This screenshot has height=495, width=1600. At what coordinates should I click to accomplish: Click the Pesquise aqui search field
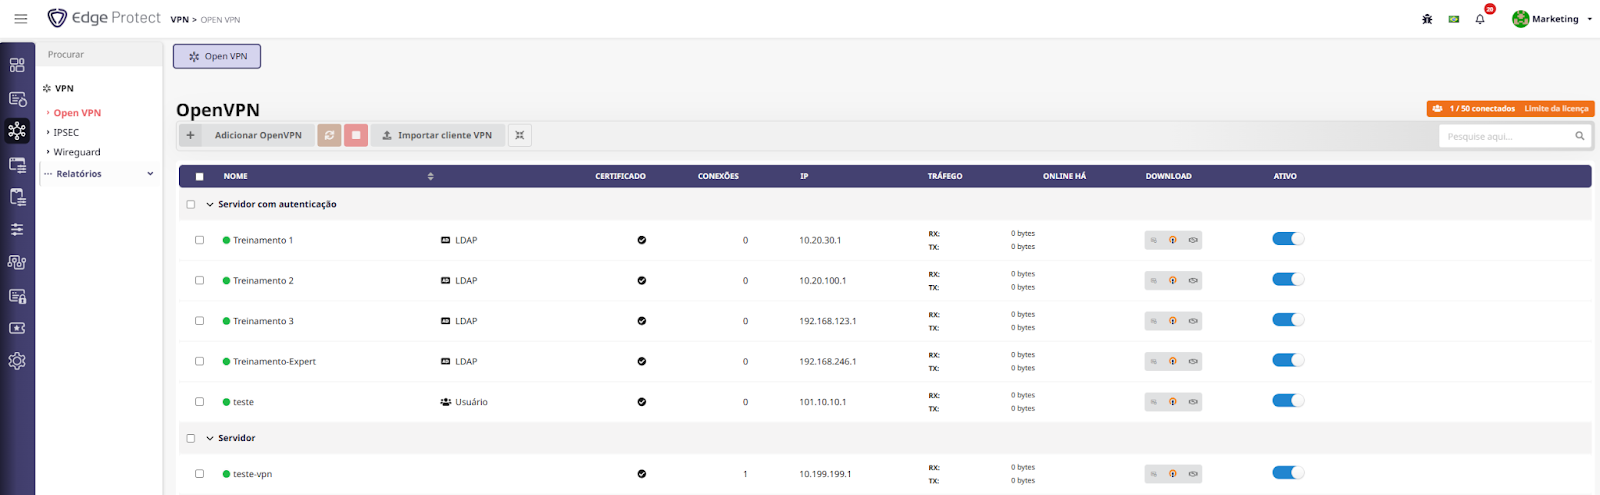click(x=1507, y=136)
